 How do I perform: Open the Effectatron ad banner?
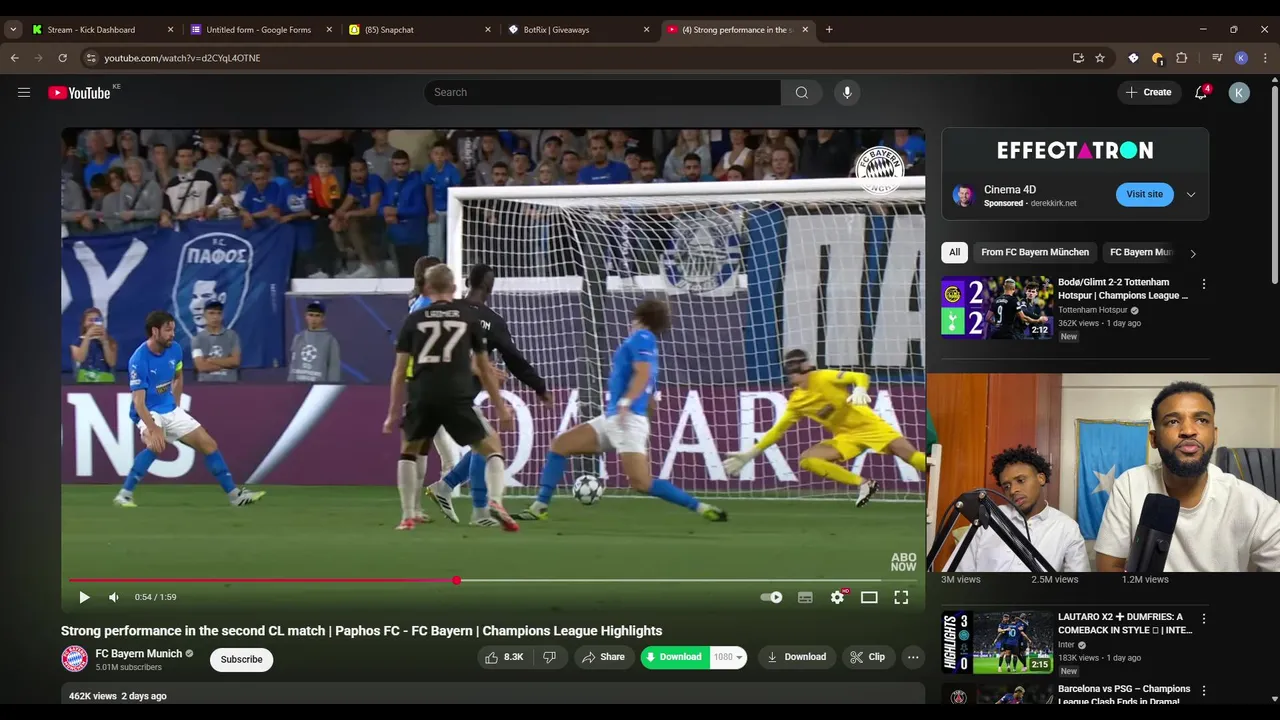click(x=1075, y=150)
